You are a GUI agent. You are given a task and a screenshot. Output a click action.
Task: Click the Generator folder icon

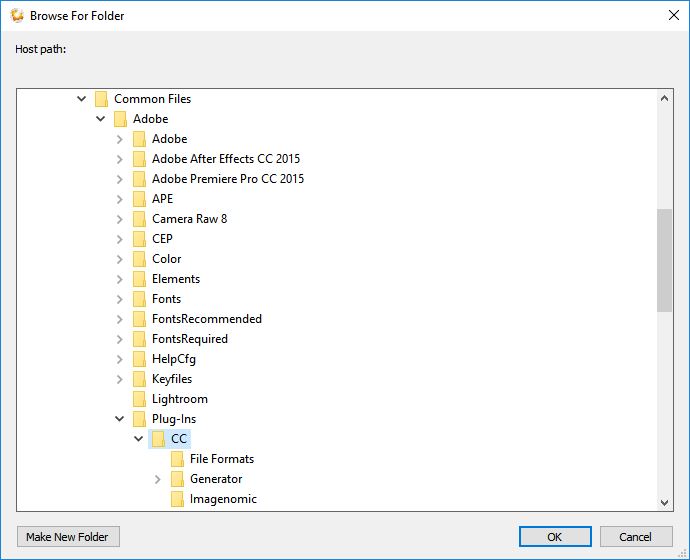[x=177, y=479]
